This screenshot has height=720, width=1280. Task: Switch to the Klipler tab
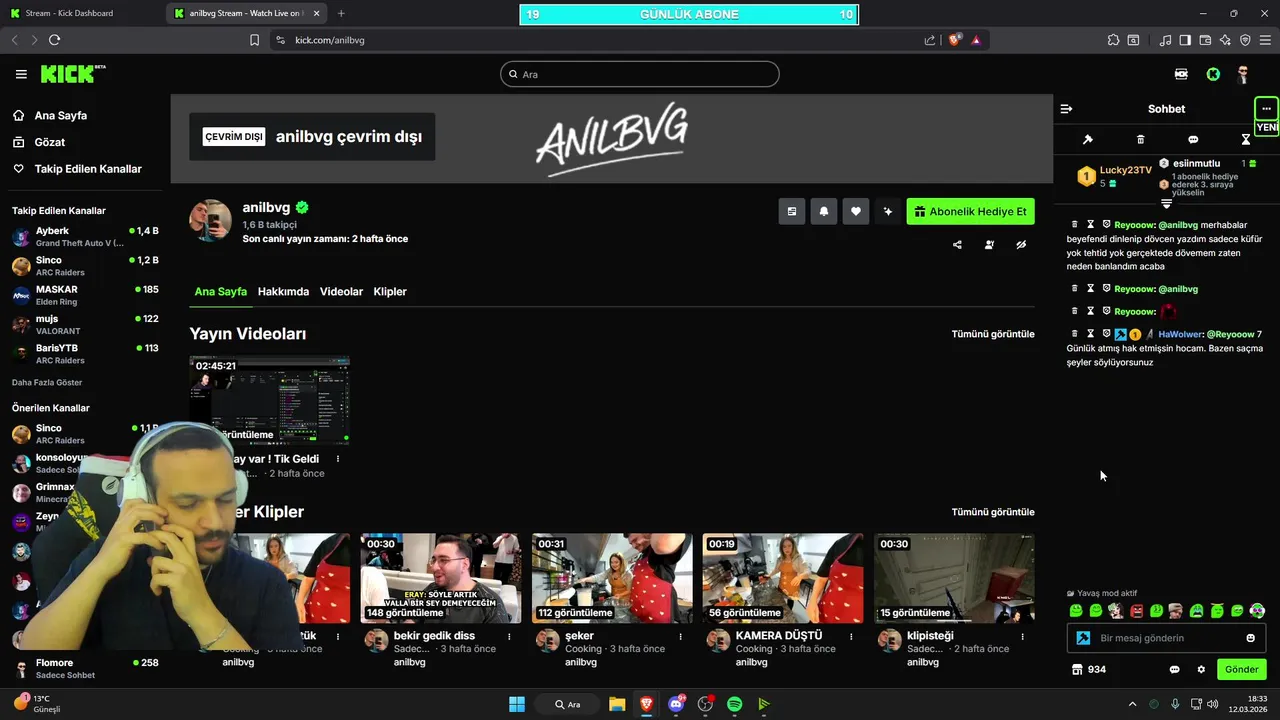tap(390, 291)
